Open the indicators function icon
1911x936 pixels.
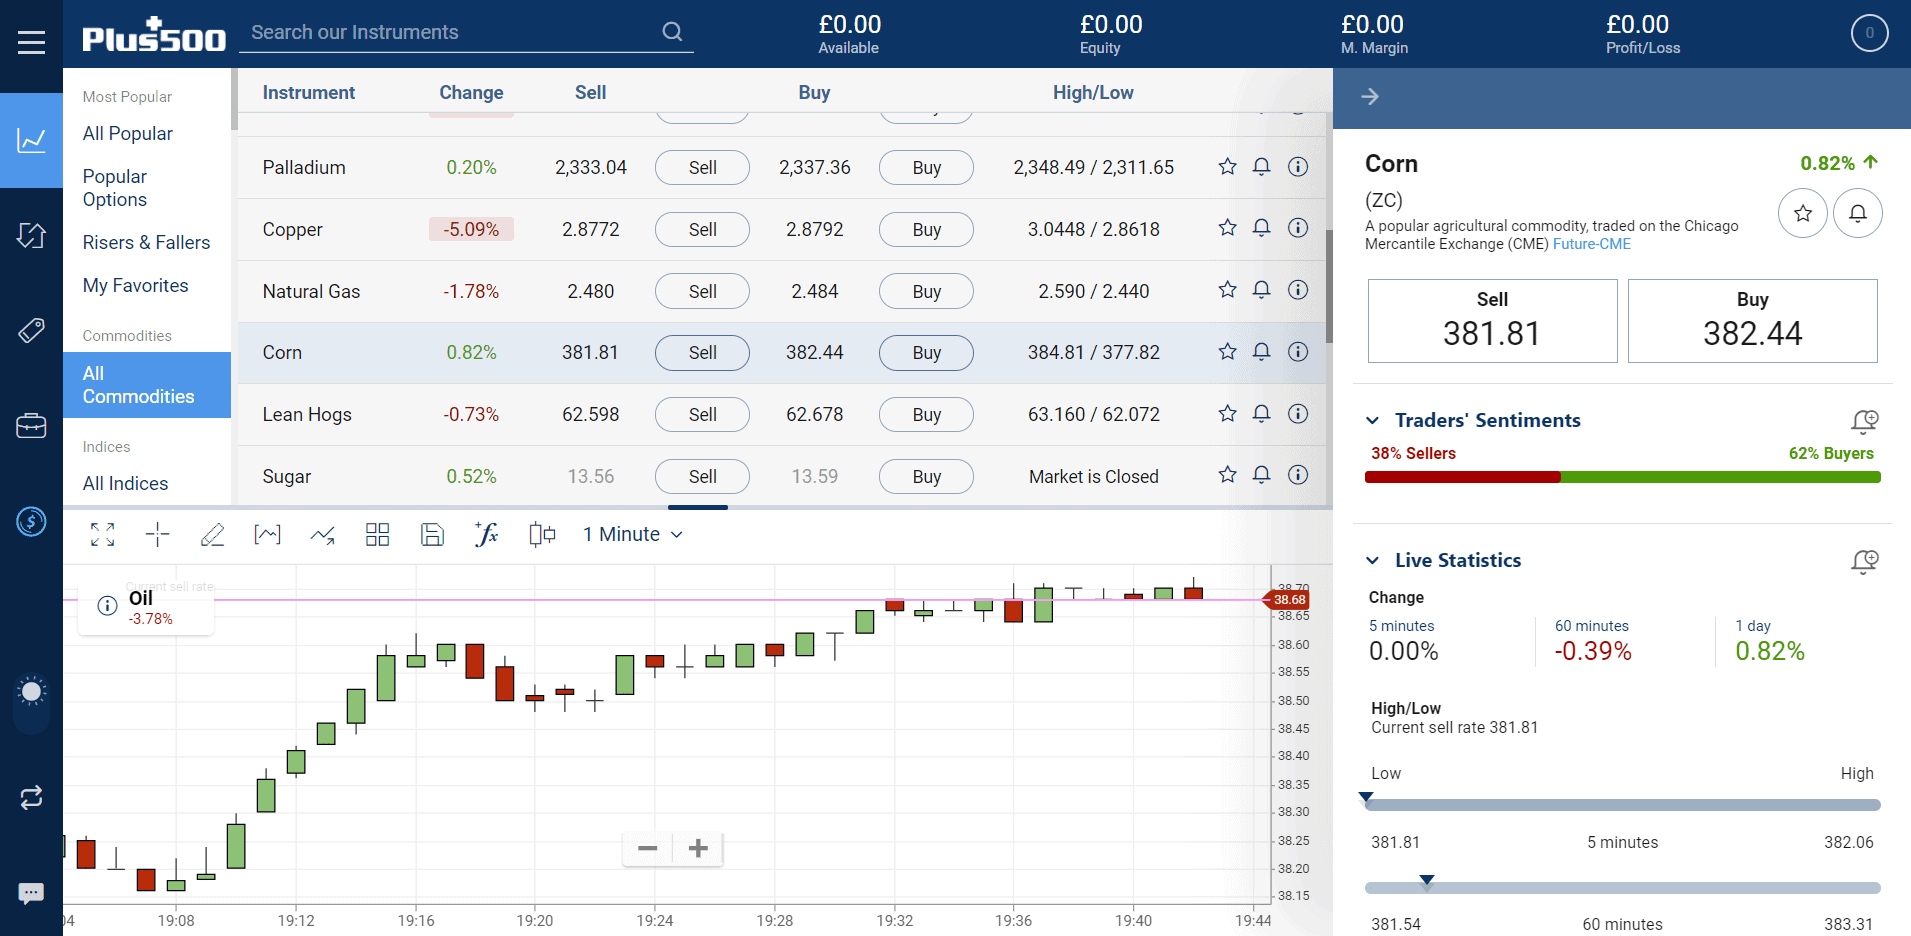click(486, 535)
